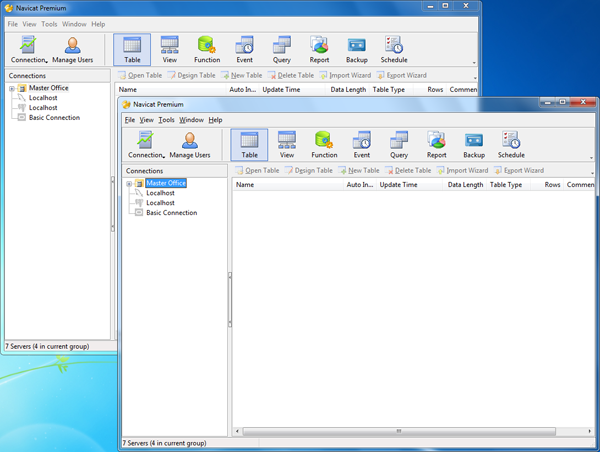Open Manage Users in front window
This screenshot has width=600, height=452.
pos(190,145)
